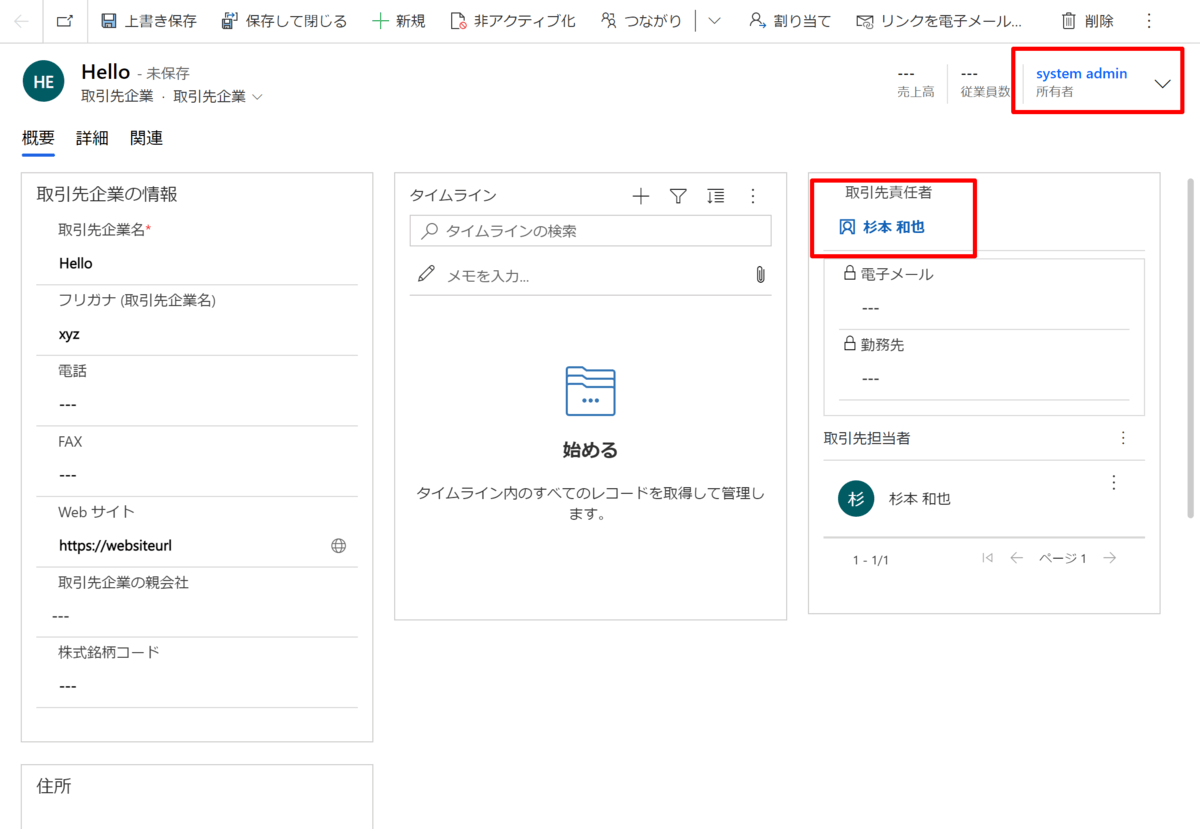Click the timeline add (plus) icon
This screenshot has width=1200, height=829.
click(641, 196)
